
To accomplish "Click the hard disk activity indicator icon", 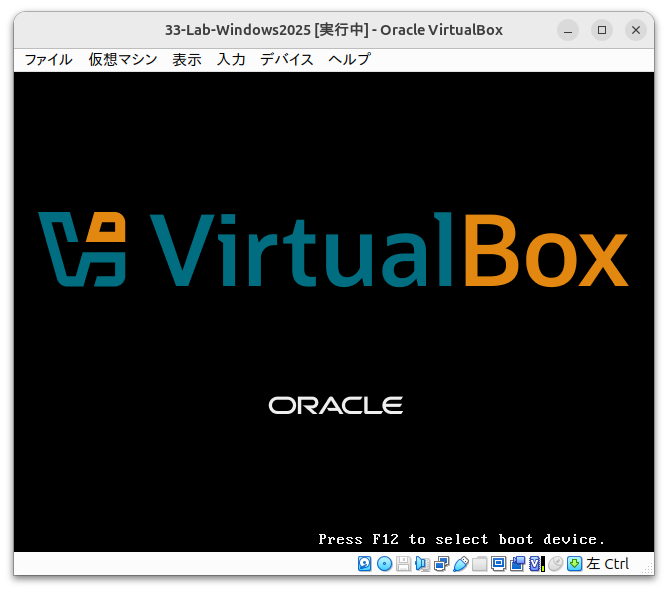I will click(365, 564).
